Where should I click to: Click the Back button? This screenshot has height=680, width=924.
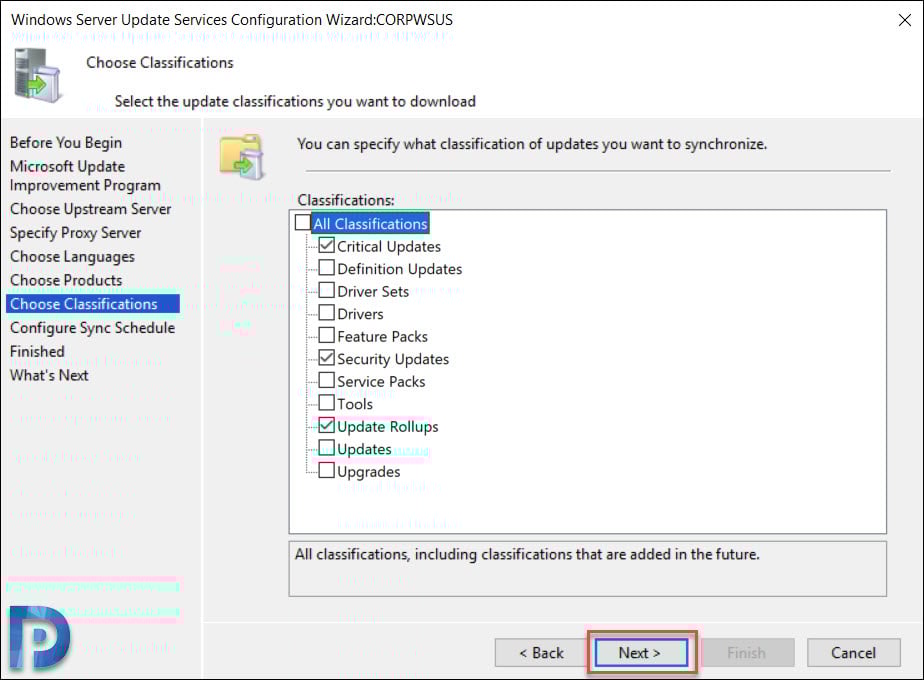541,653
